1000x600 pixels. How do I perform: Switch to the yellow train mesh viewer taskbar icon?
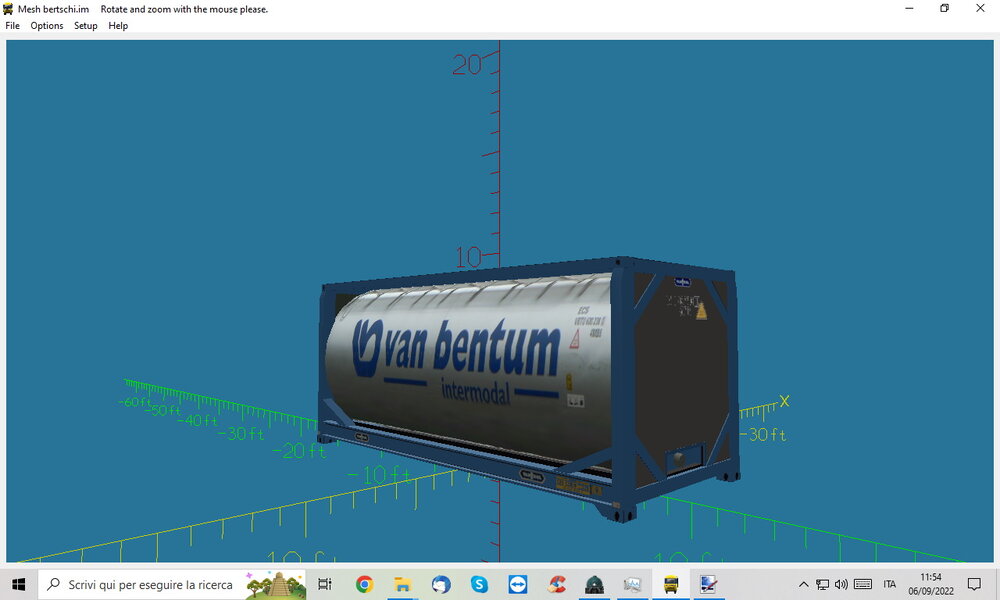pyautogui.click(x=671, y=584)
